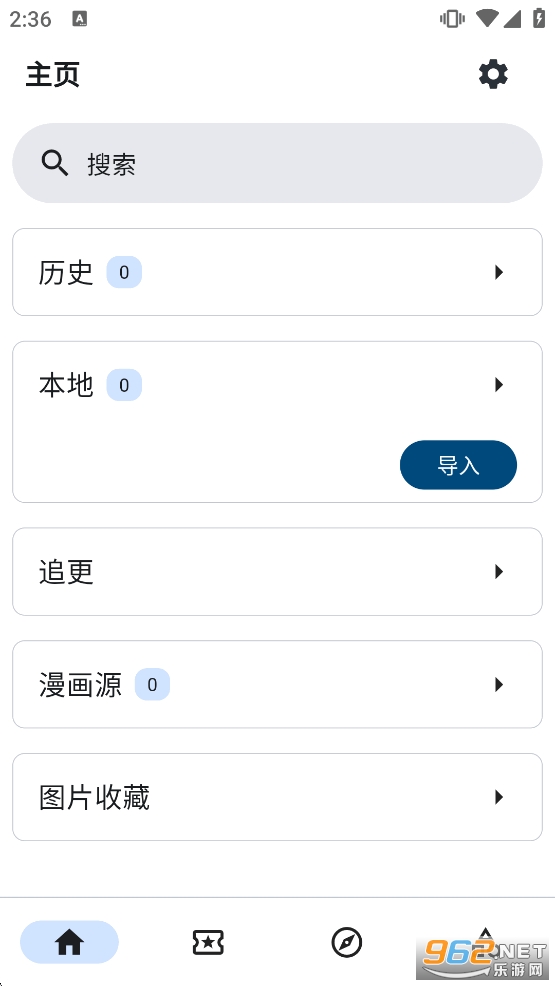Open the 追更 updates entry
555x986 pixels.
[277, 572]
